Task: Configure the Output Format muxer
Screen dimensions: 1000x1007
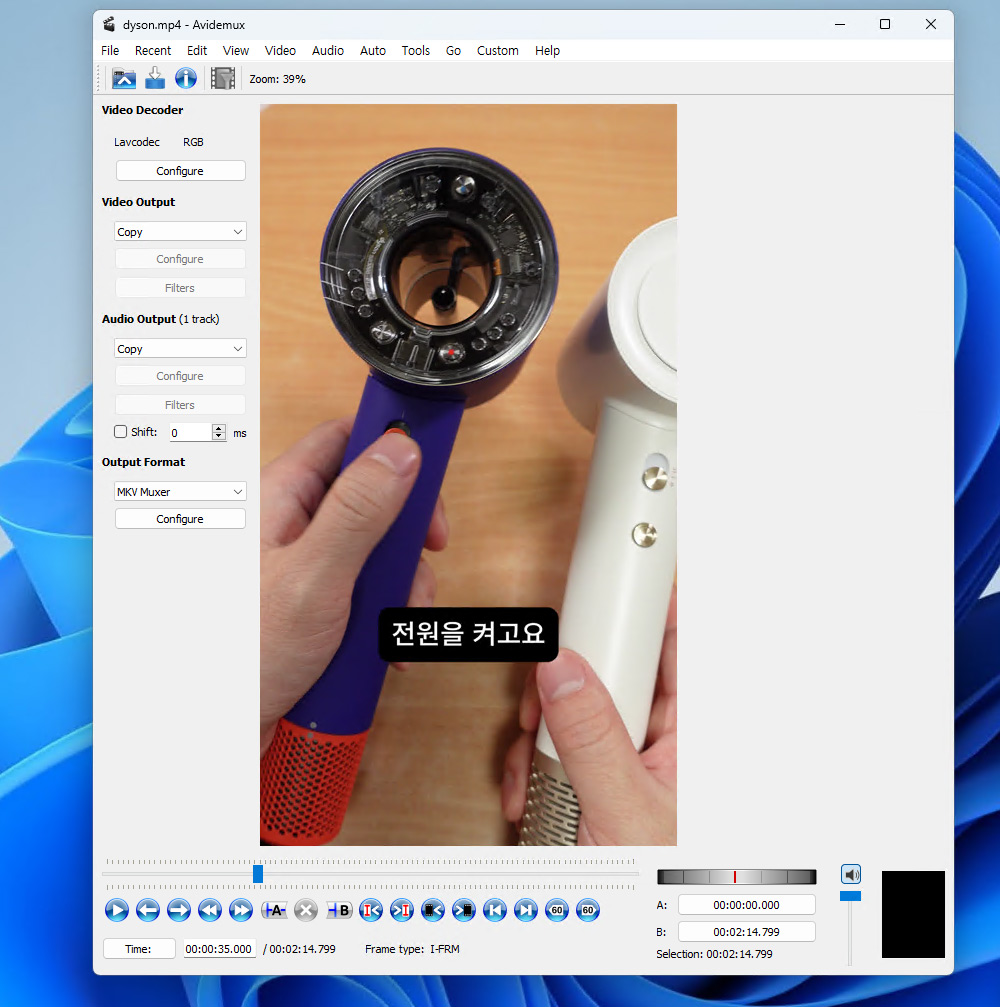Action: coord(180,519)
